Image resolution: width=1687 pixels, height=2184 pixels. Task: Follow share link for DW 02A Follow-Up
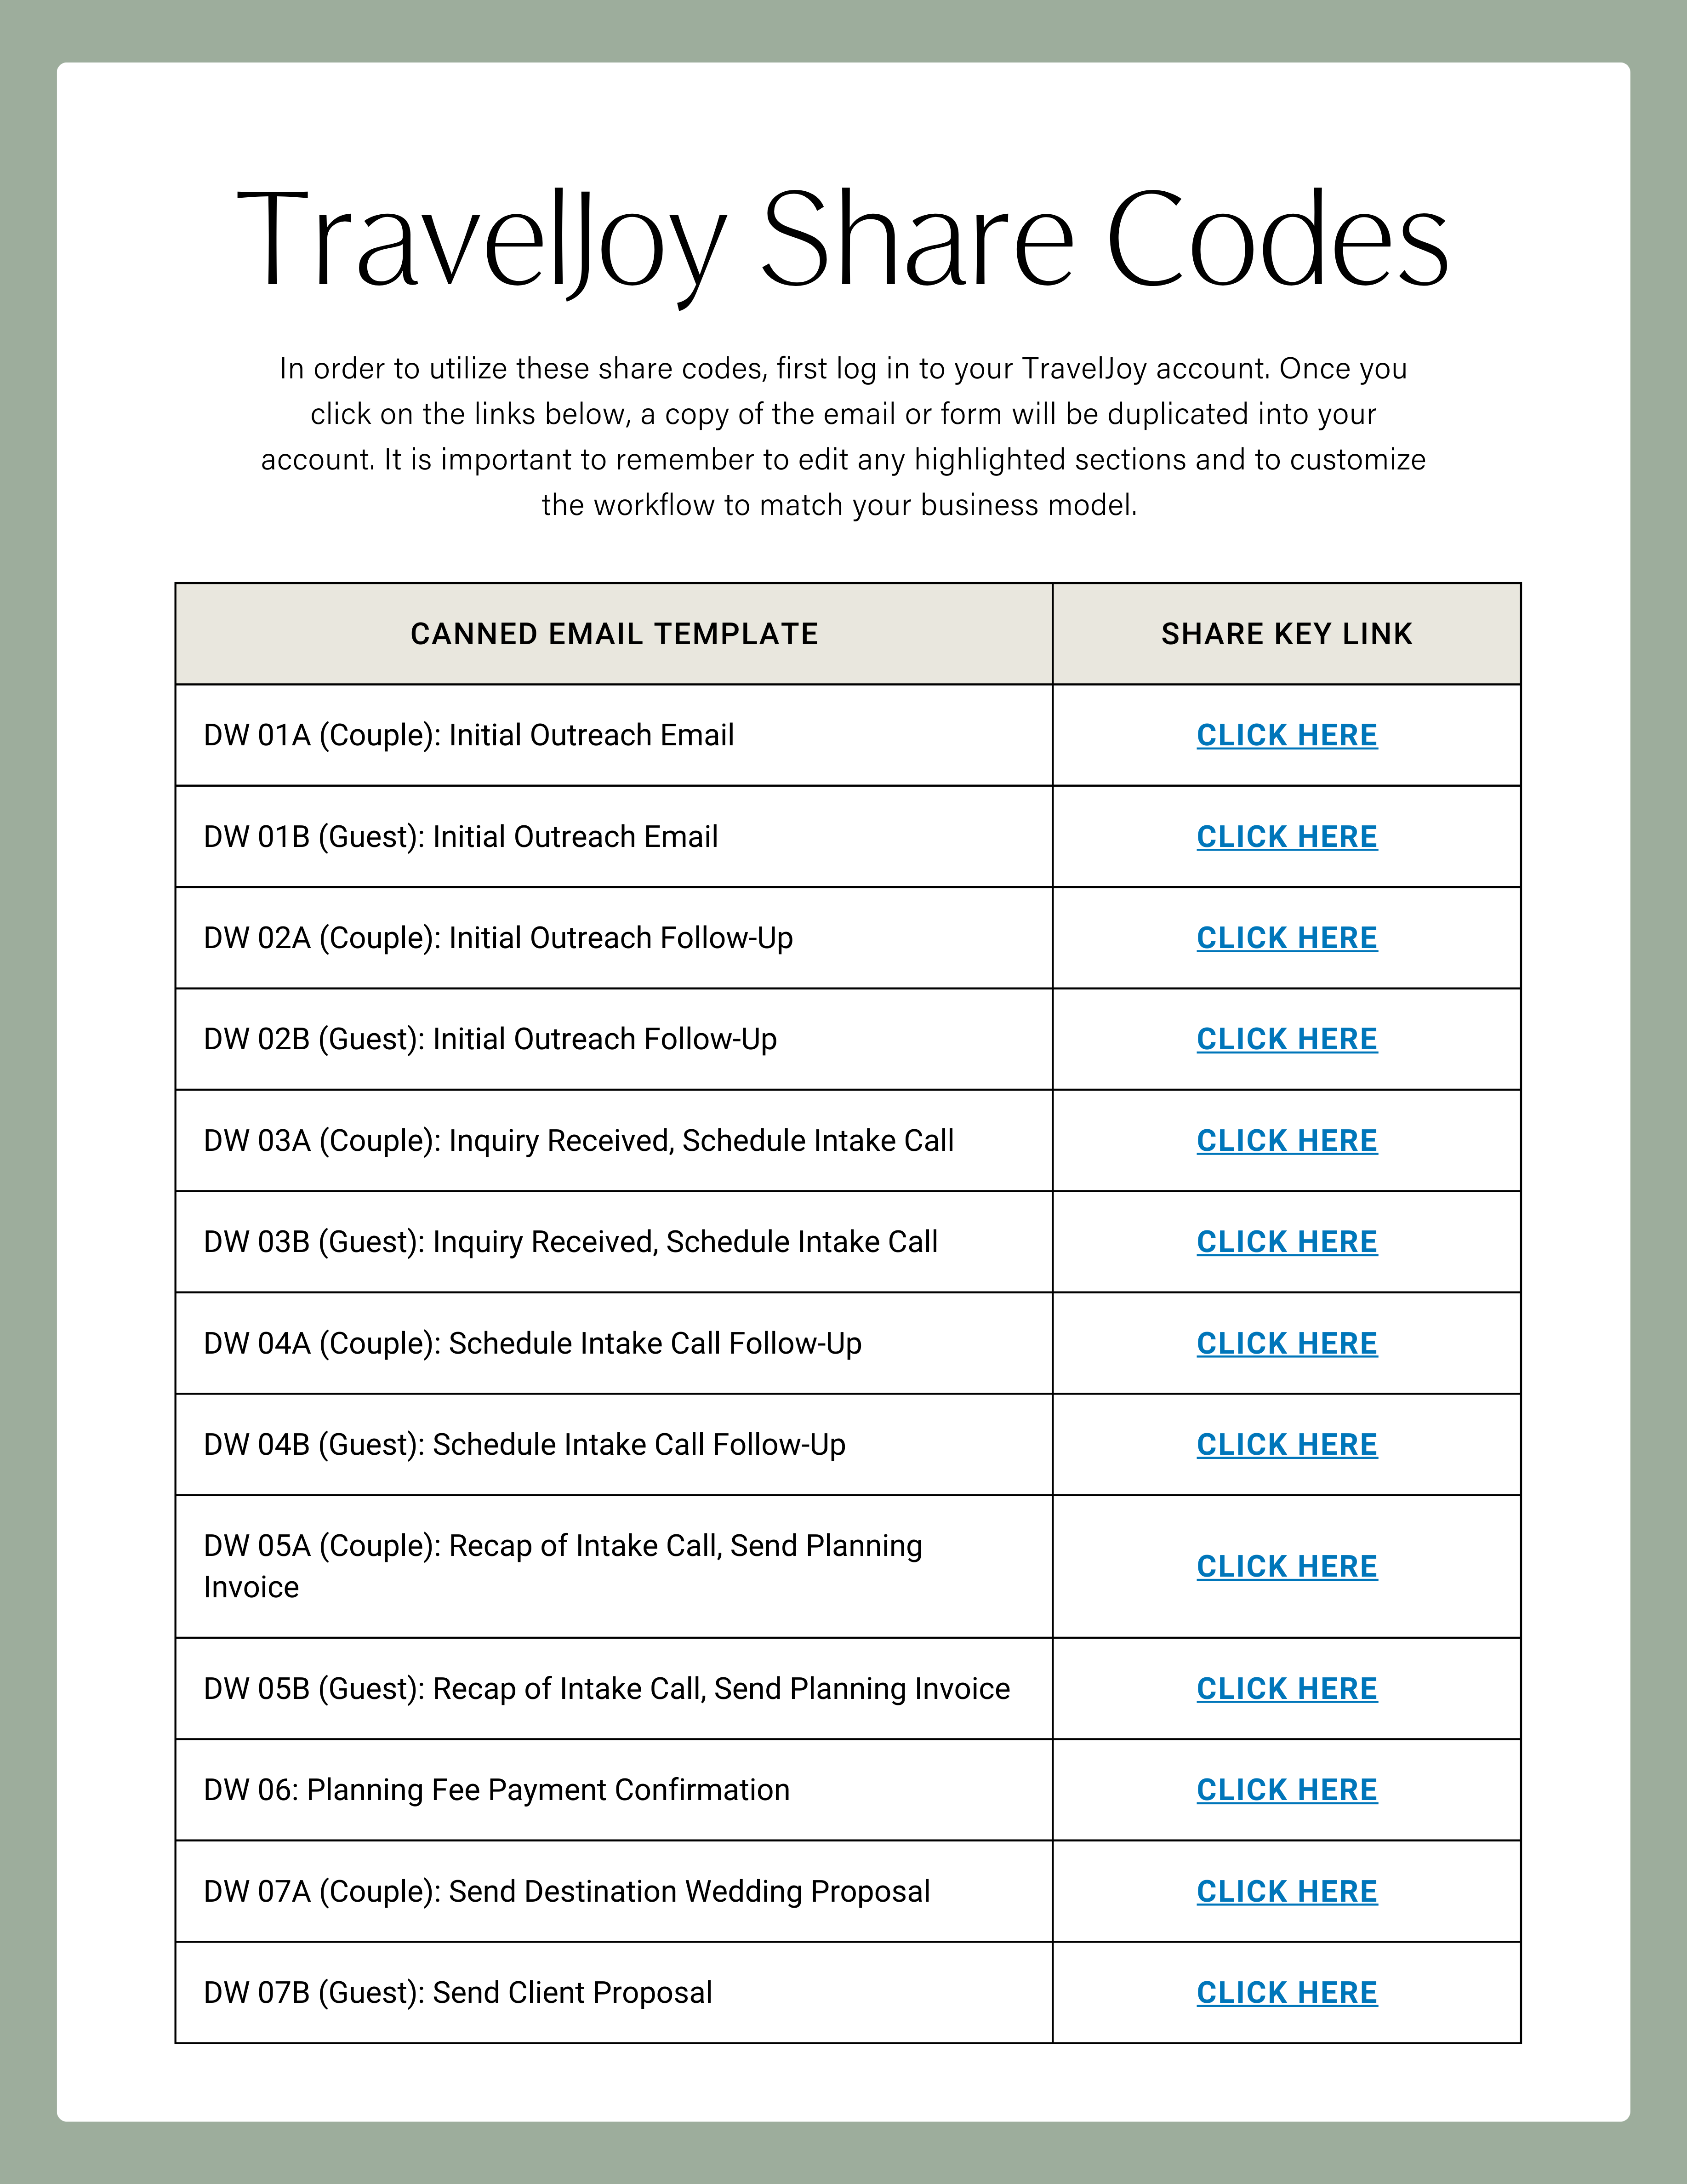click(x=1286, y=938)
